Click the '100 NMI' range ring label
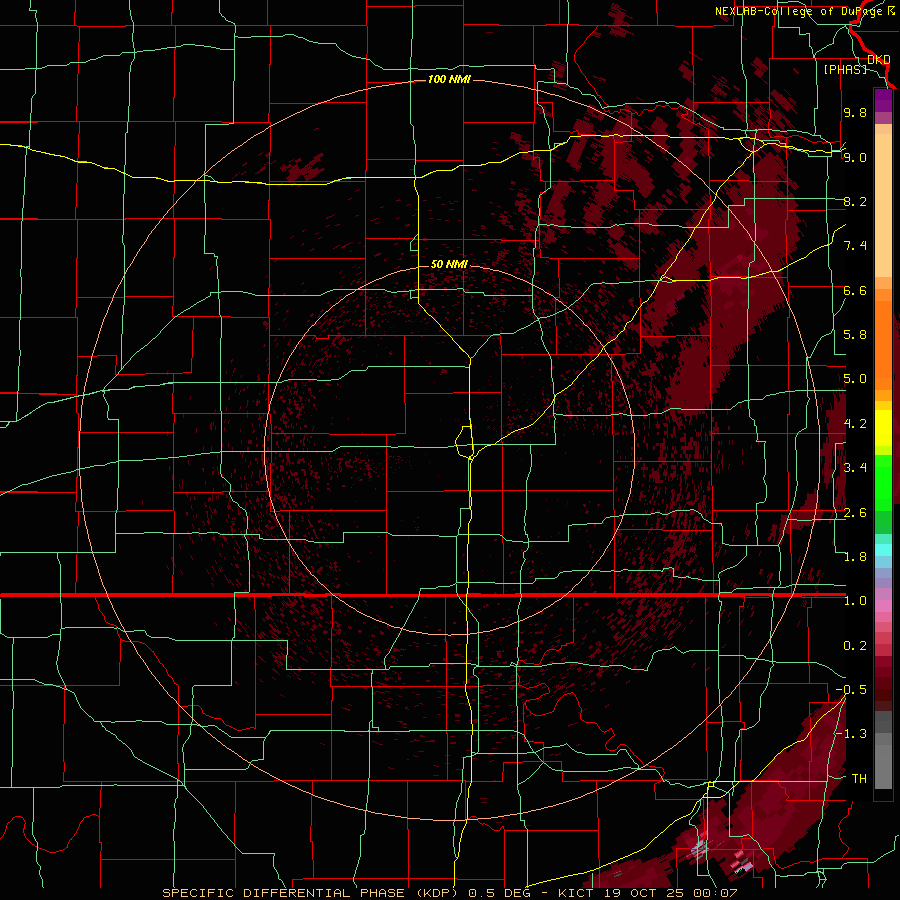This screenshot has height=900, width=900. pos(449,79)
